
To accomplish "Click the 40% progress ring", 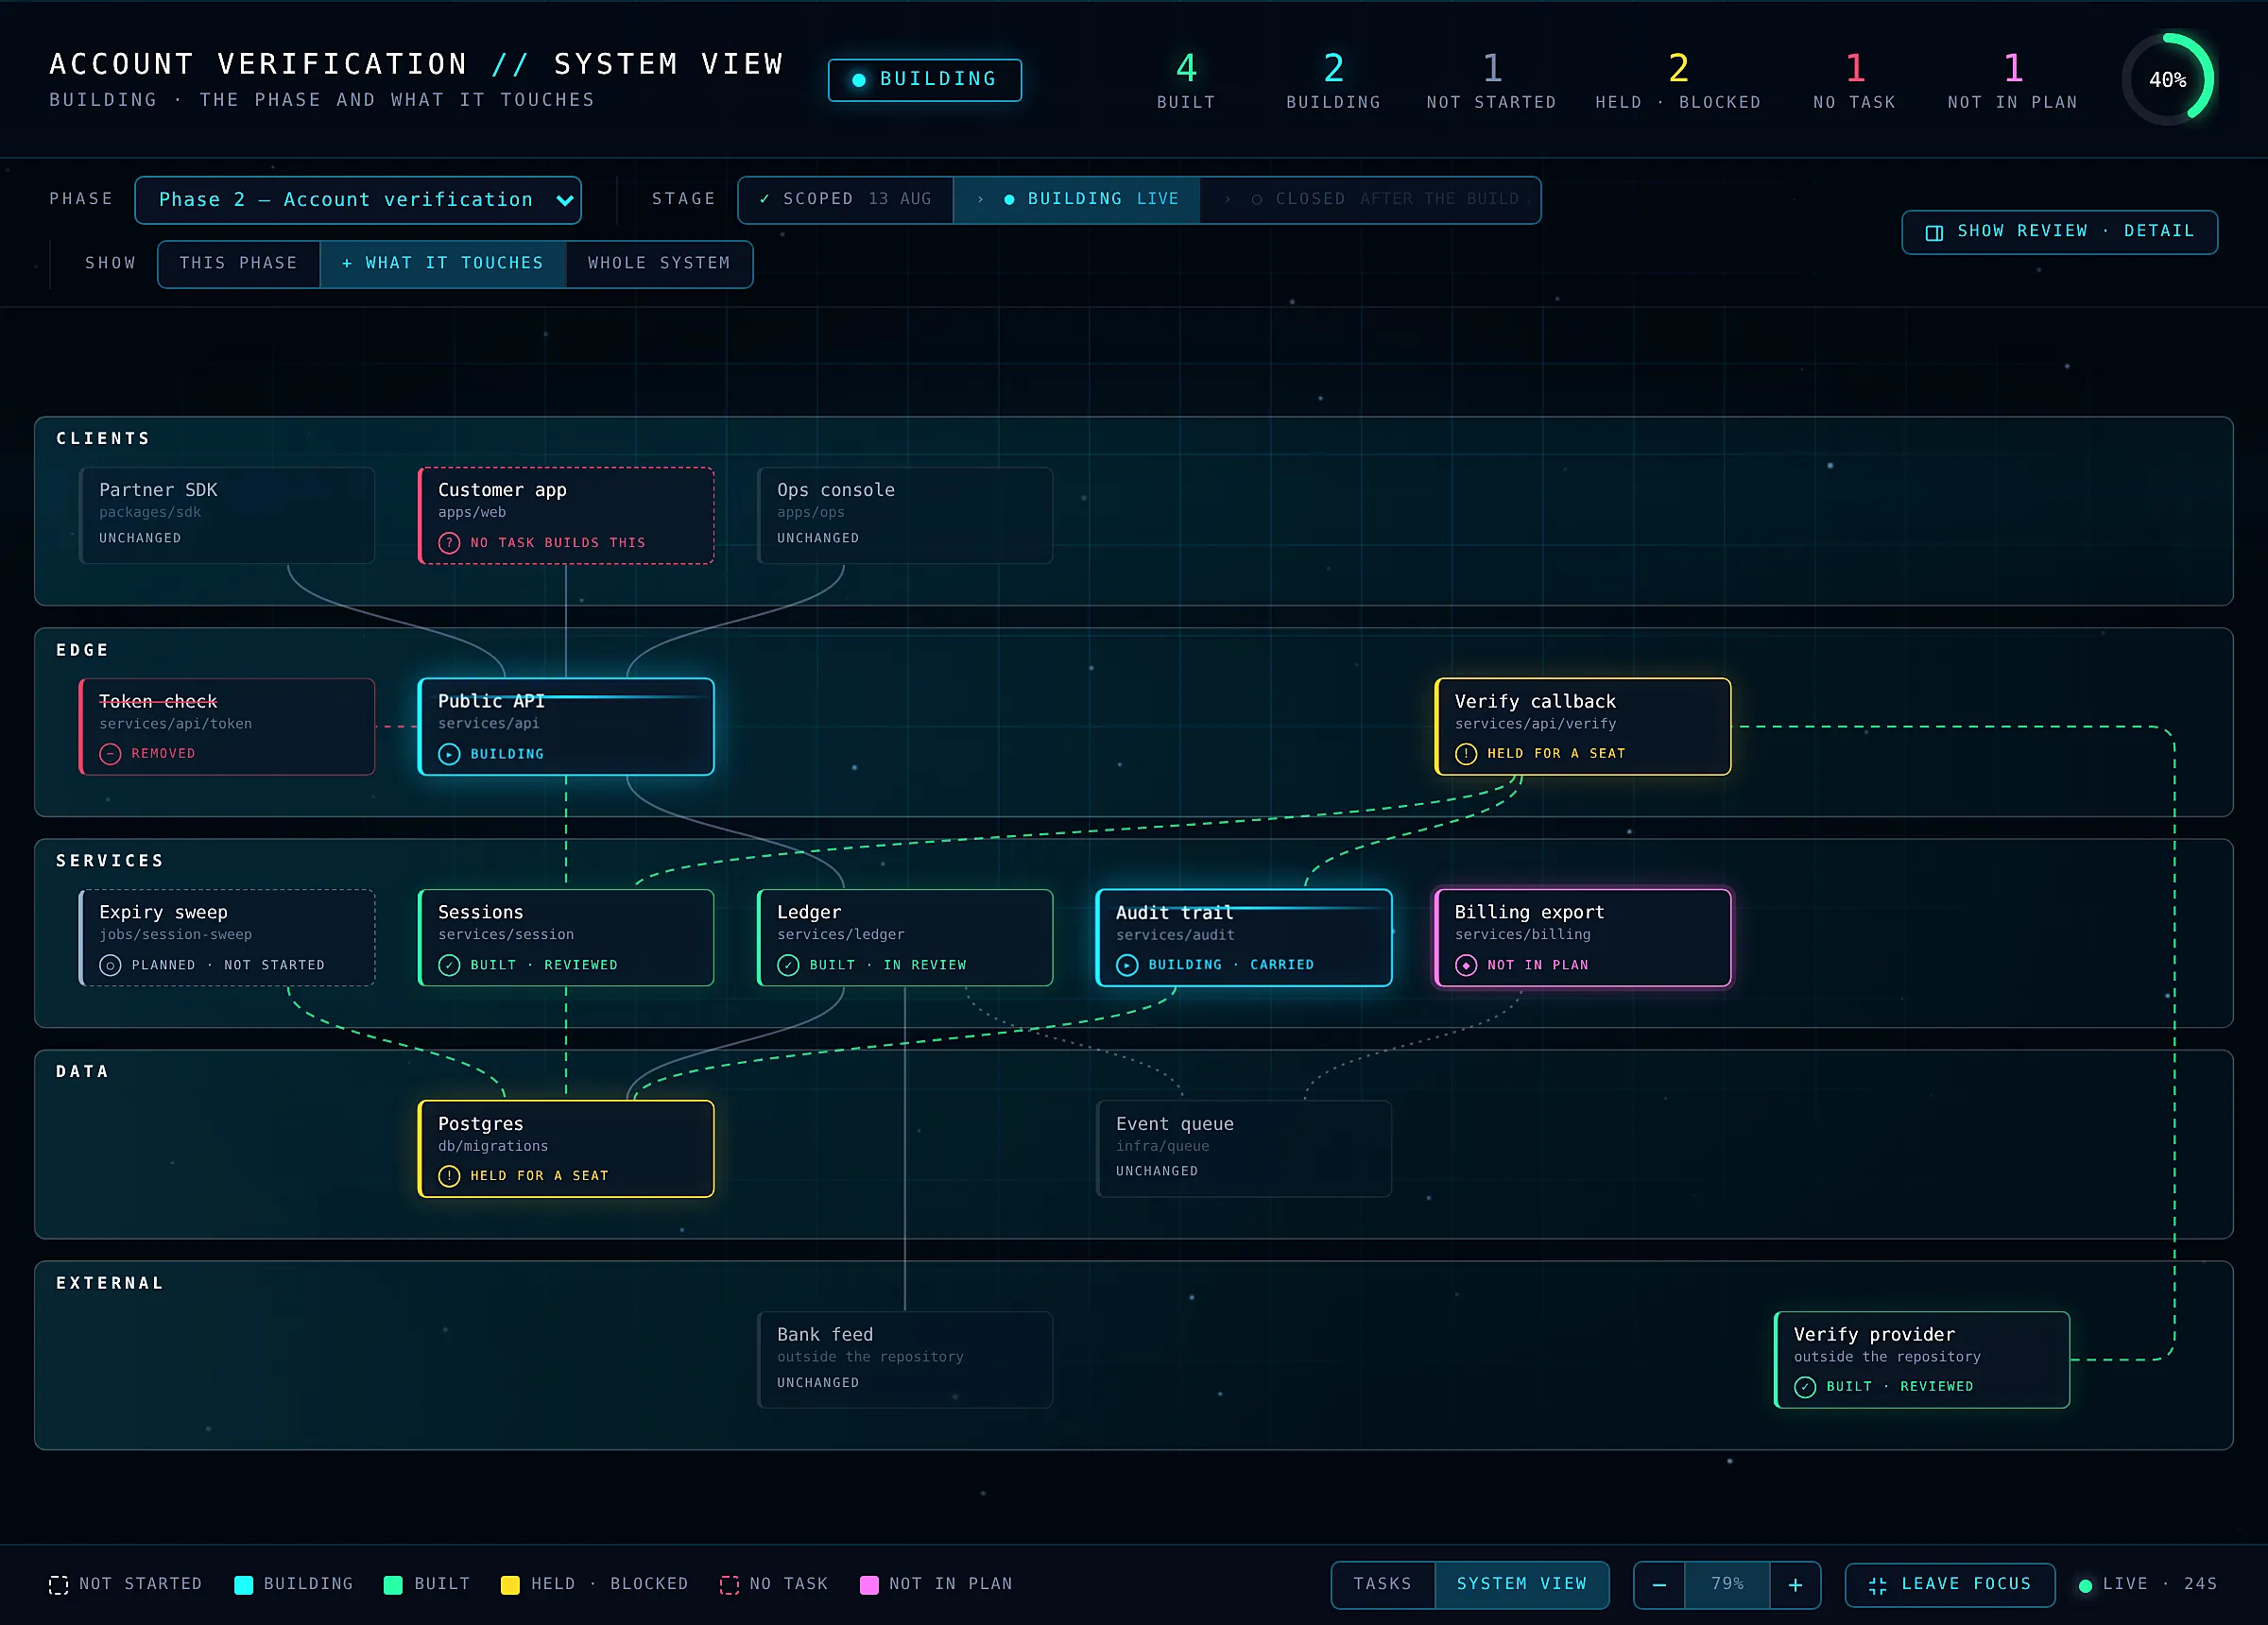I will (x=2167, y=80).
